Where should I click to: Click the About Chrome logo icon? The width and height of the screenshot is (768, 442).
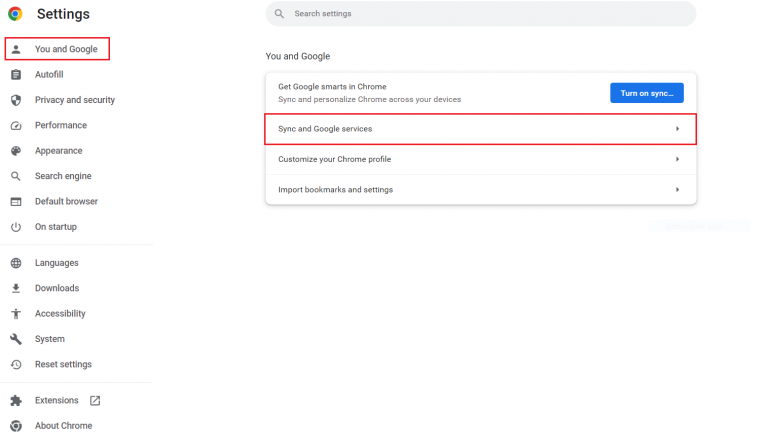(x=16, y=426)
